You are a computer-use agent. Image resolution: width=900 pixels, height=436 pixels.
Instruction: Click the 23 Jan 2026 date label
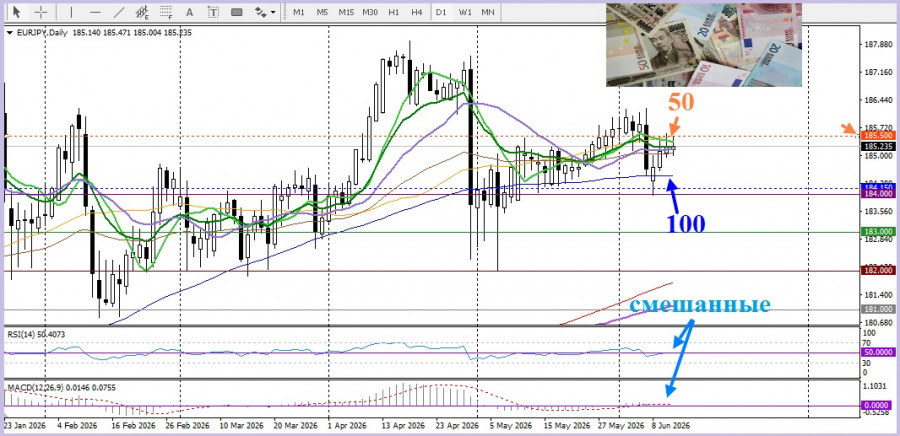point(25,426)
